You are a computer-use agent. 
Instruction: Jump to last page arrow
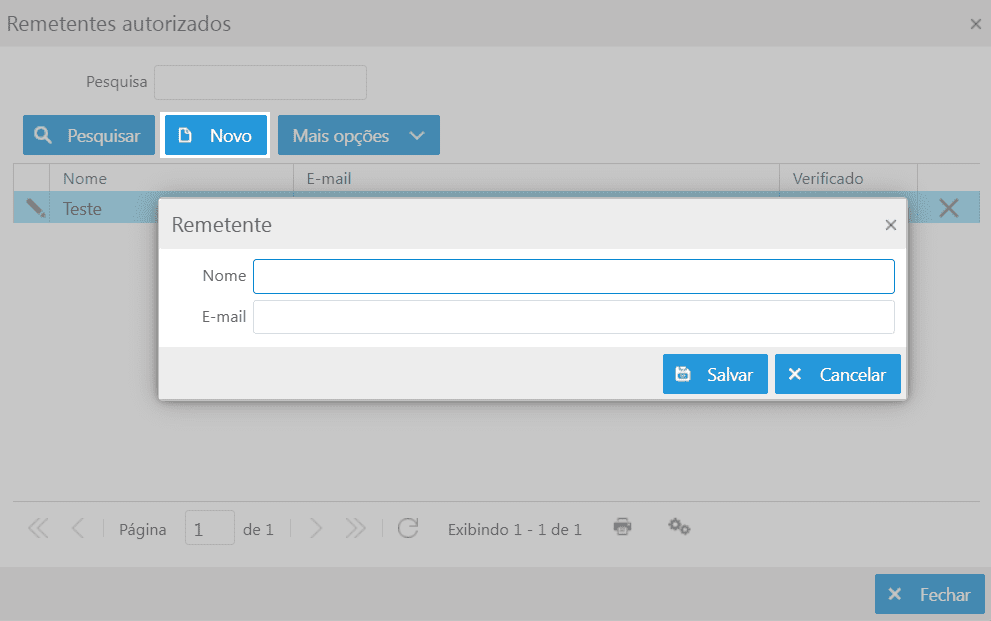355,529
